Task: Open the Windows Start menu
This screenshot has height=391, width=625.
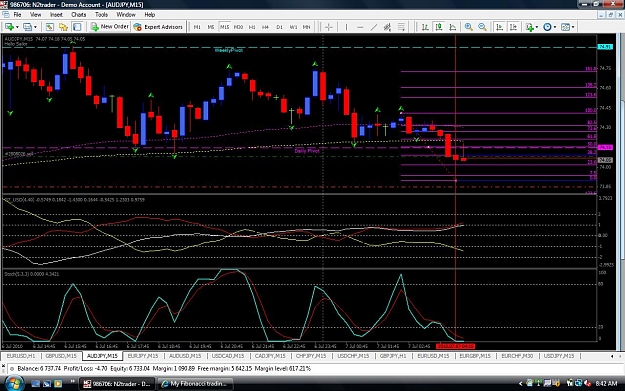Action: [14, 383]
